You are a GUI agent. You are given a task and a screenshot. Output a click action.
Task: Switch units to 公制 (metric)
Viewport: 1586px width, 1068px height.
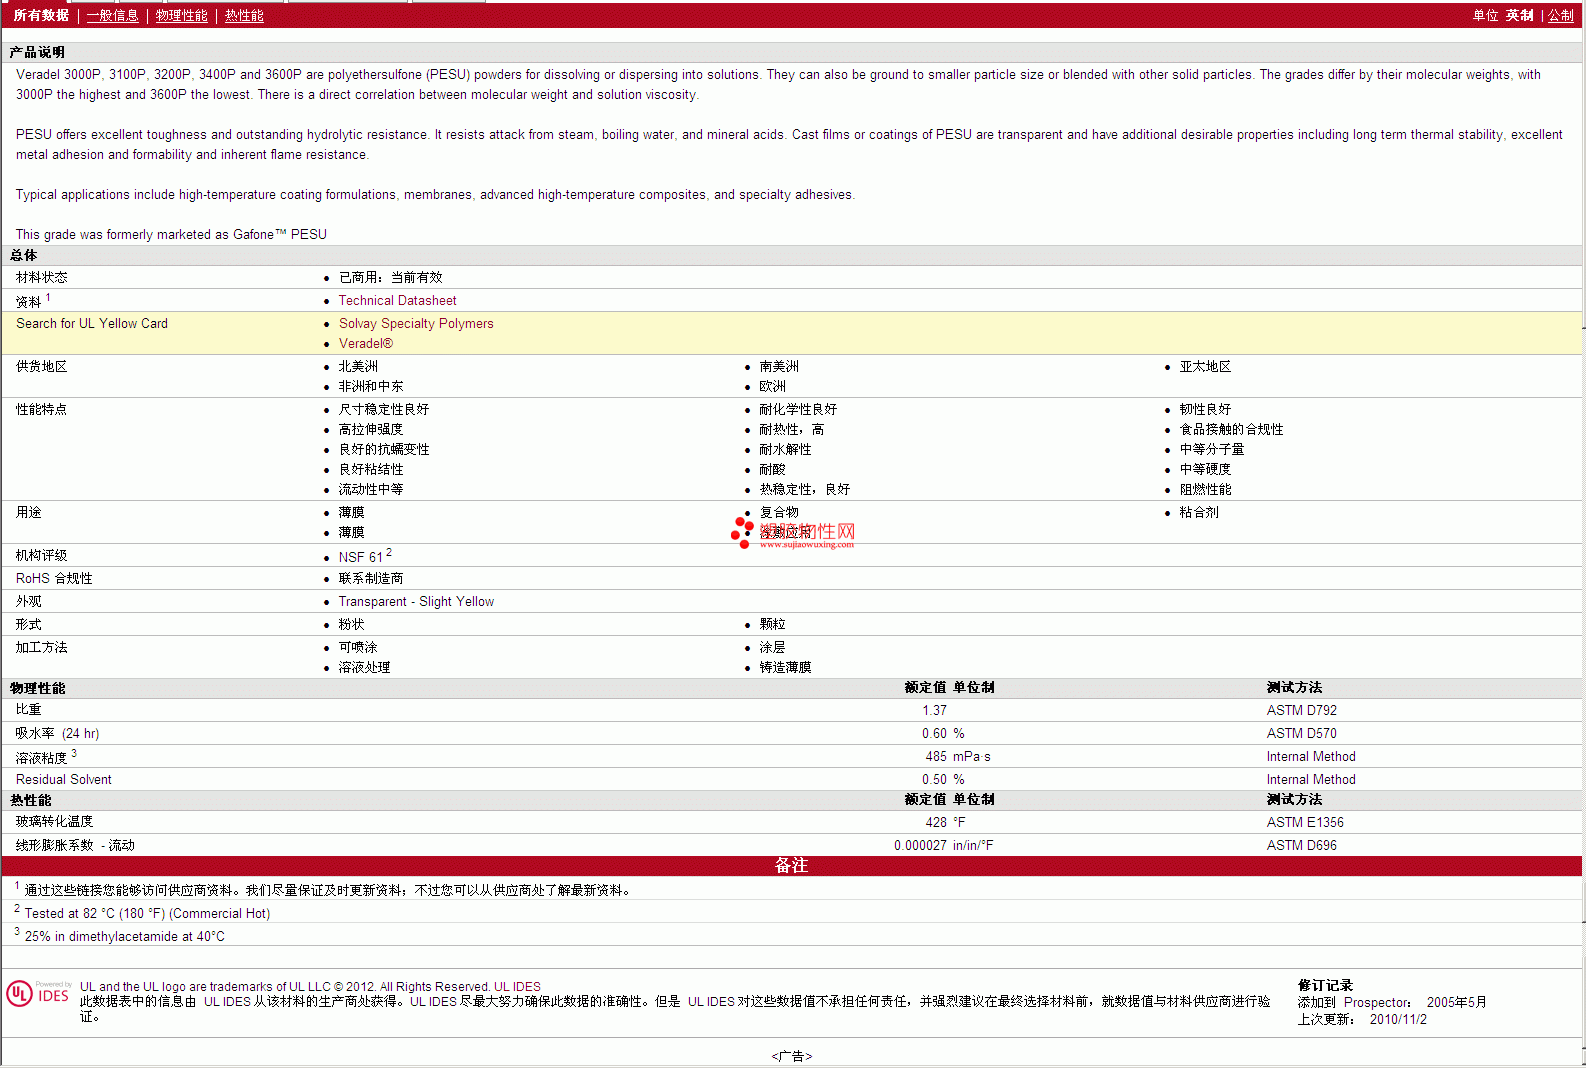click(1560, 16)
